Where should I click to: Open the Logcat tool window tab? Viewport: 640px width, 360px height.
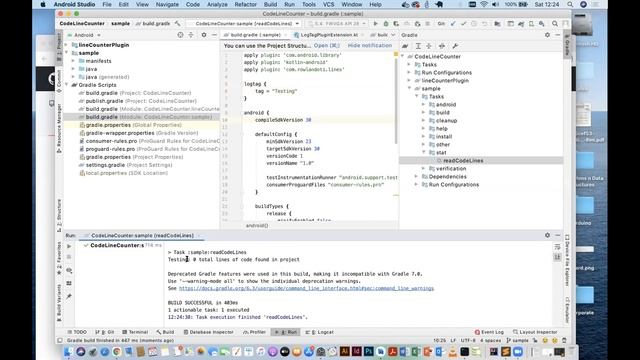320,332
